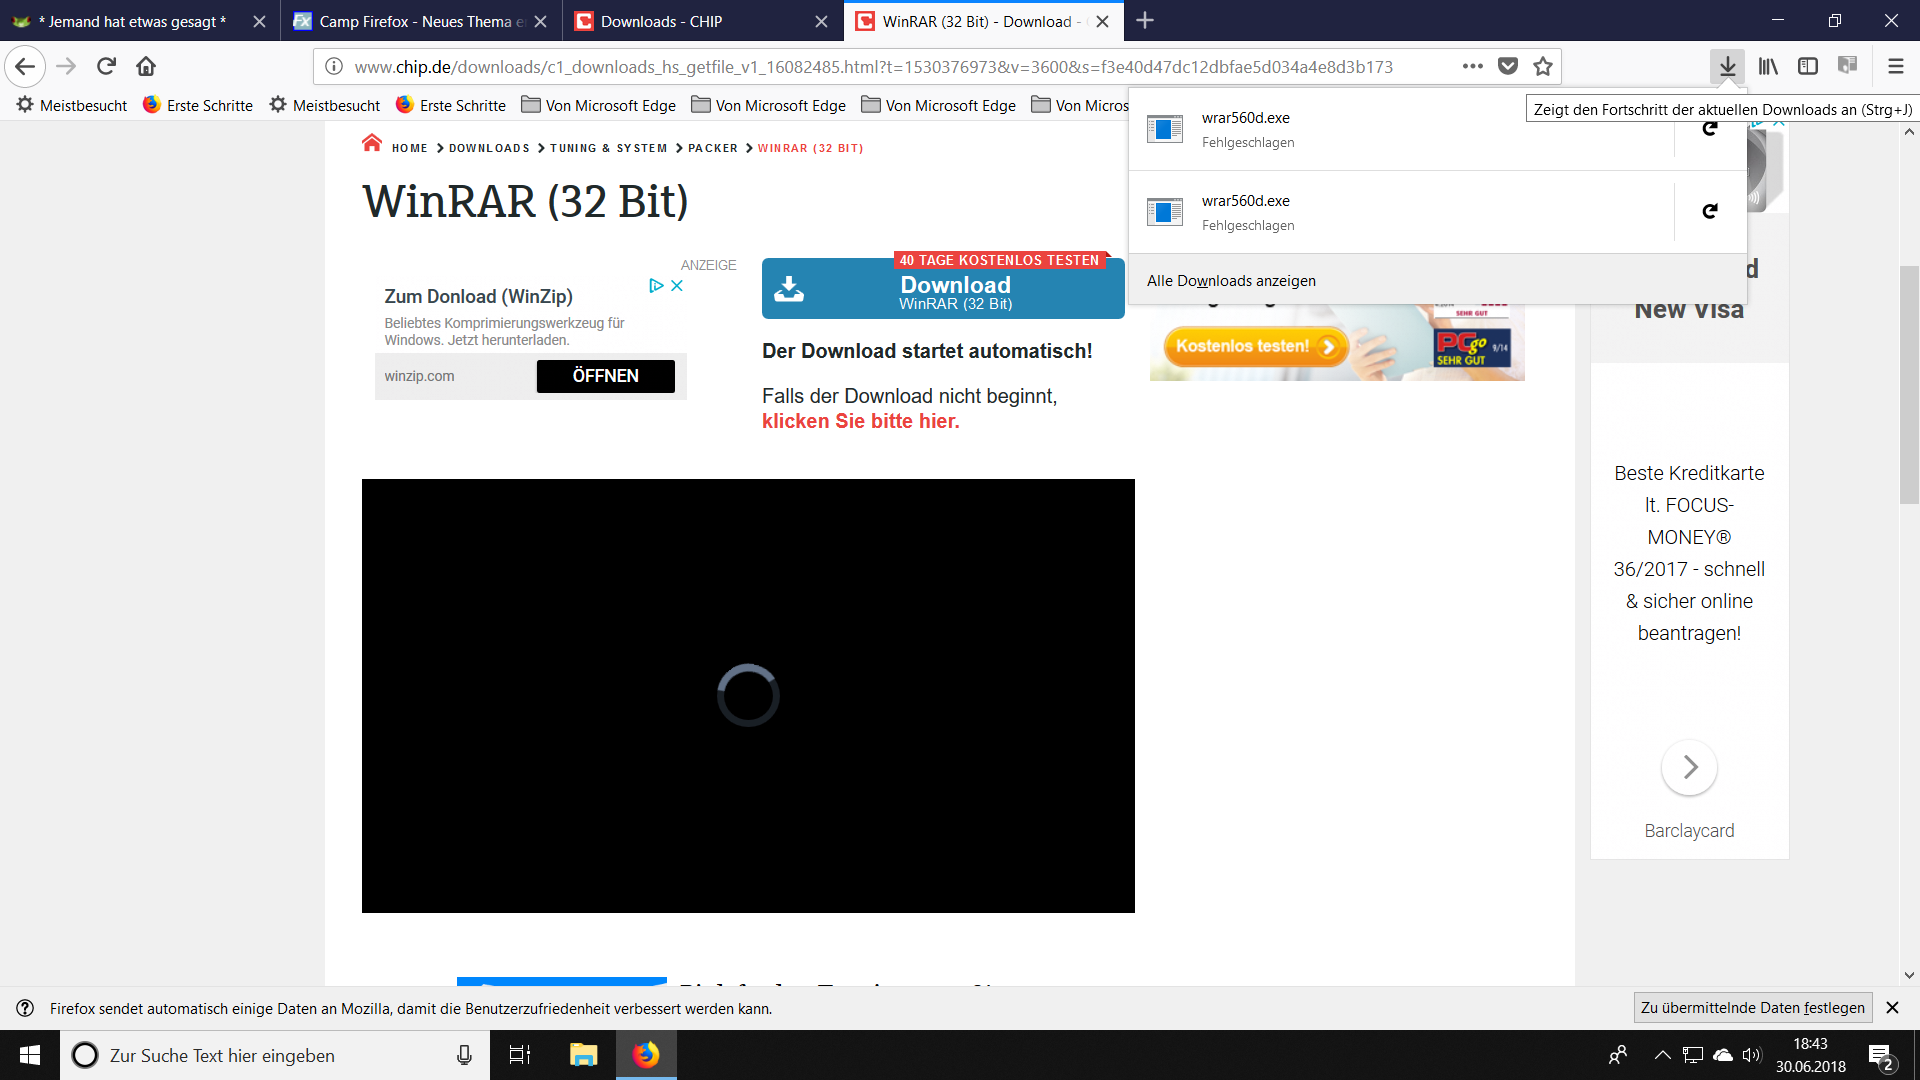Click the Firefox home icon
This screenshot has width=1920, height=1080.
(x=146, y=66)
